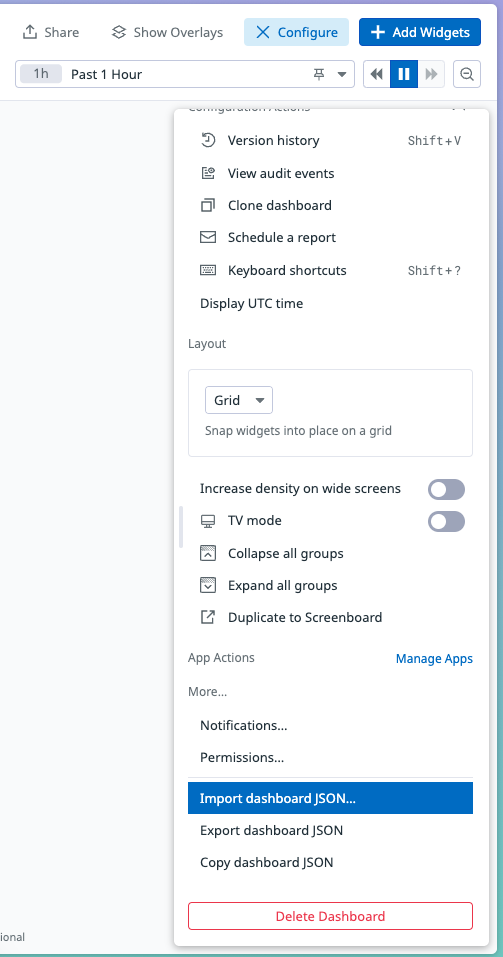This screenshot has width=503, height=957.
Task: Open the Grid layout dropdown
Action: click(239, 400)
